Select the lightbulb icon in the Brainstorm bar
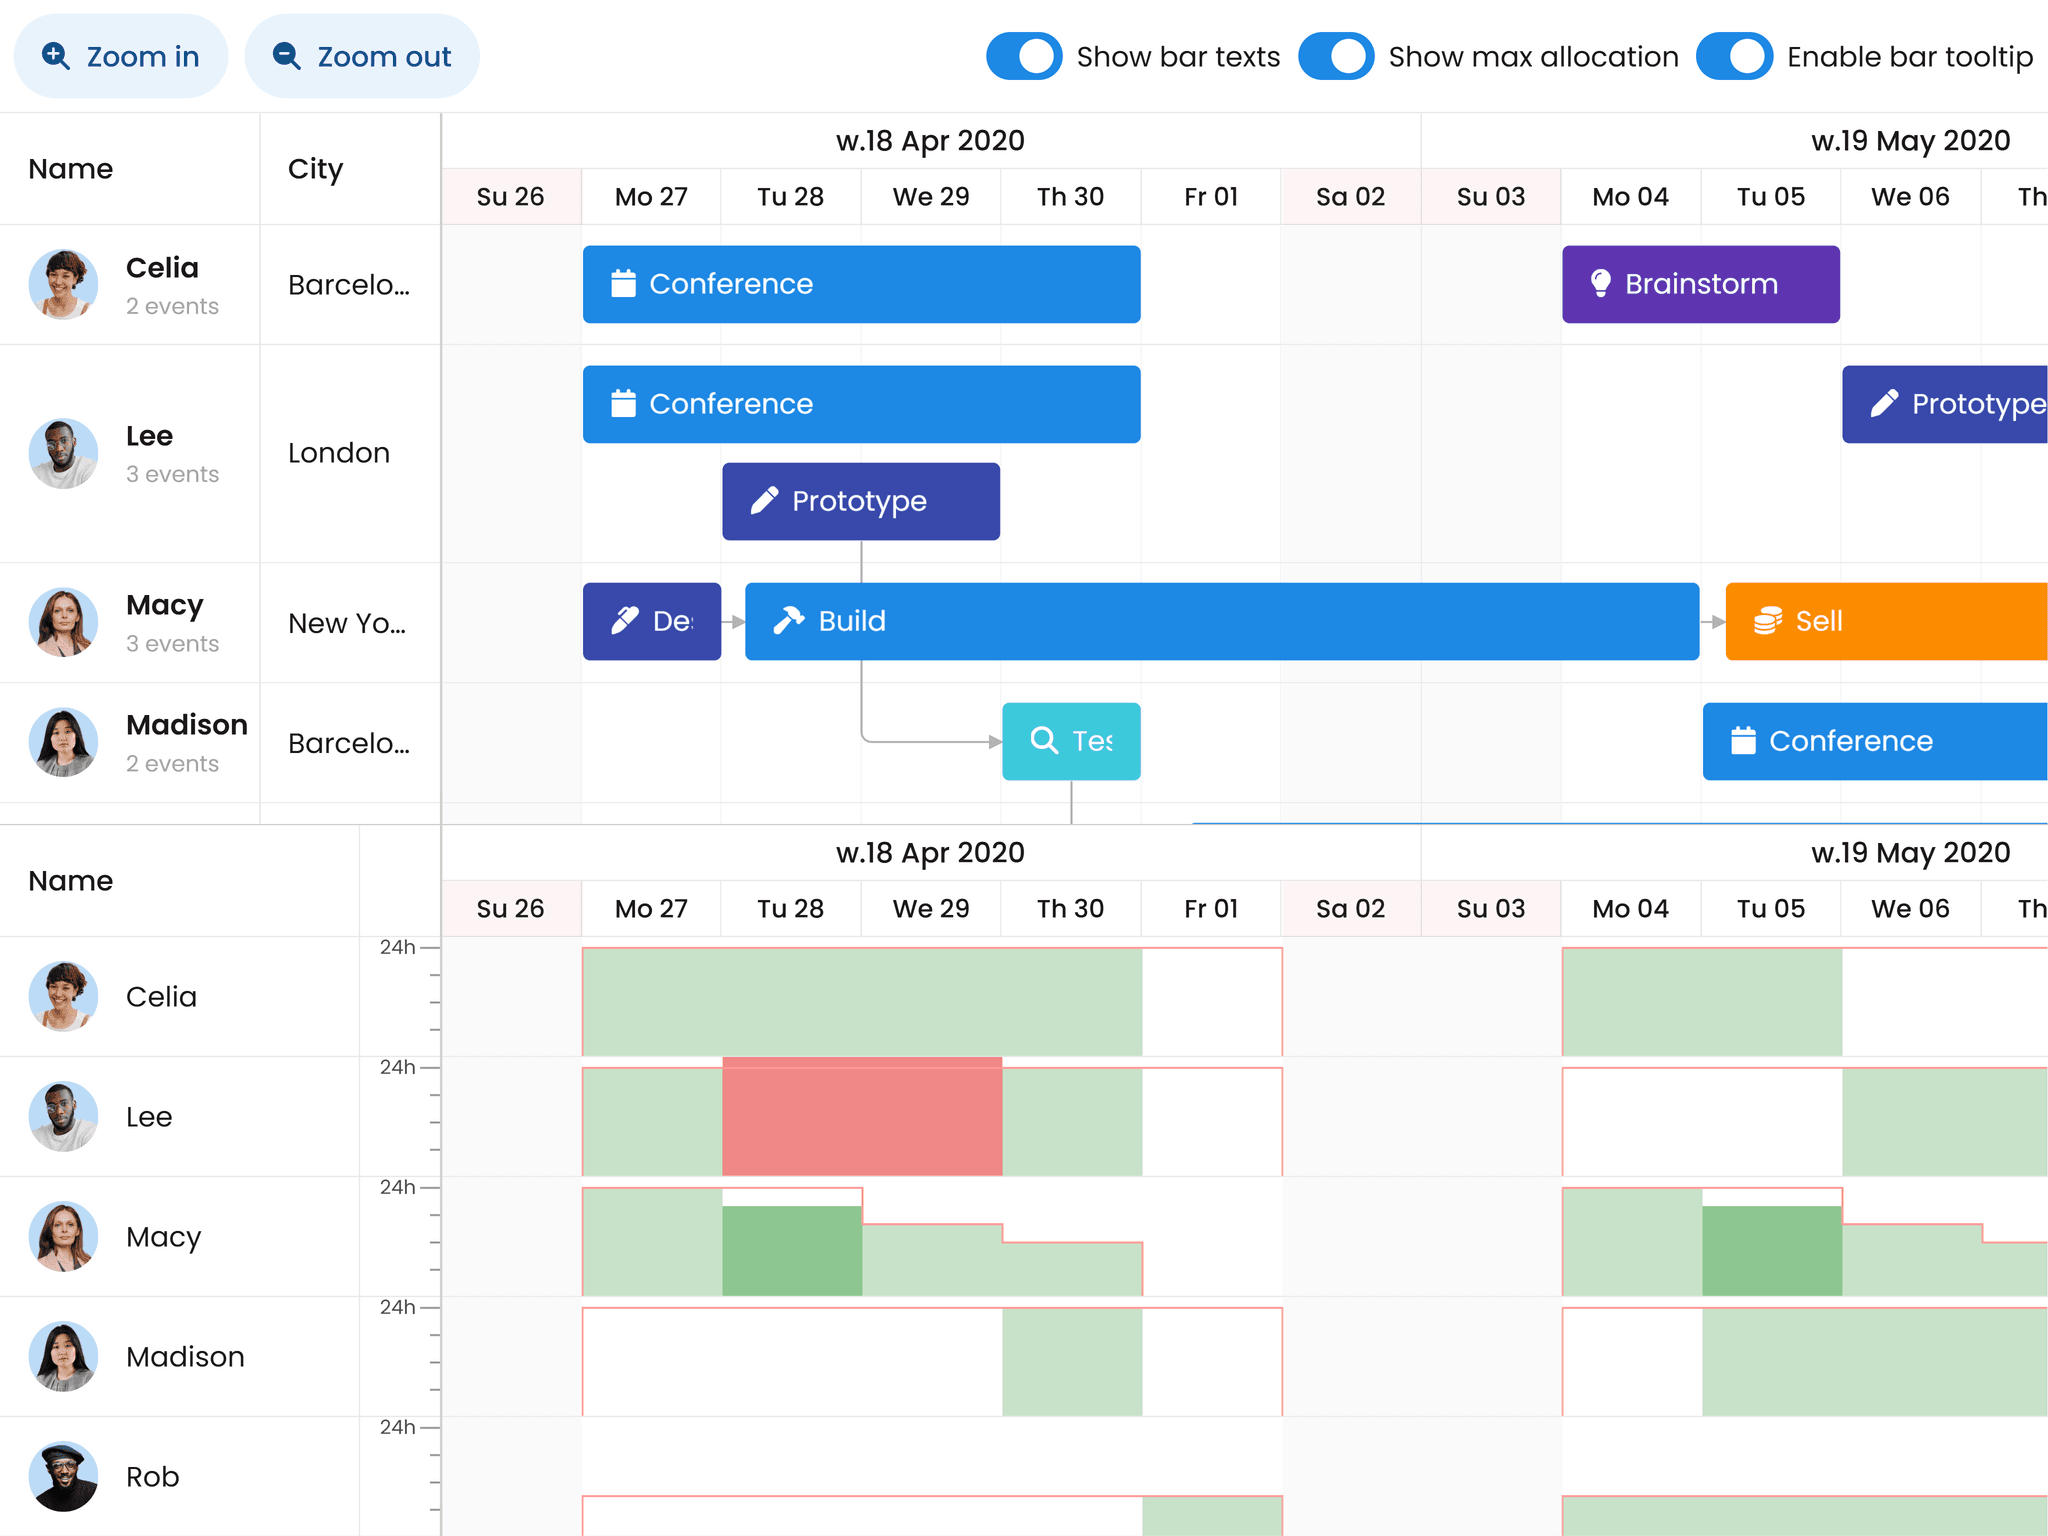The height and width of the screenshot is (1536, 2048). [1601, 284]
